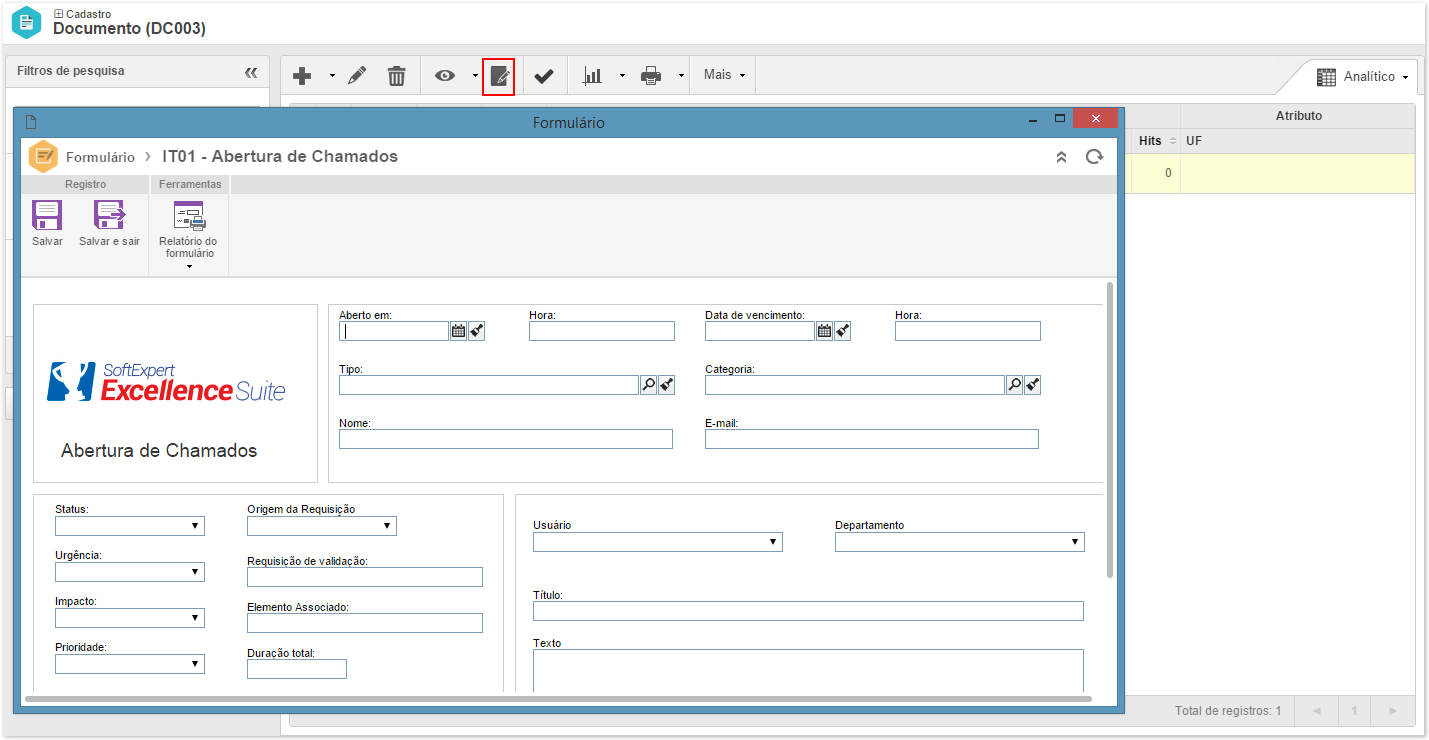
Task: Click the Hora field next to Aberto em
Action: click(x=602, y=331)
